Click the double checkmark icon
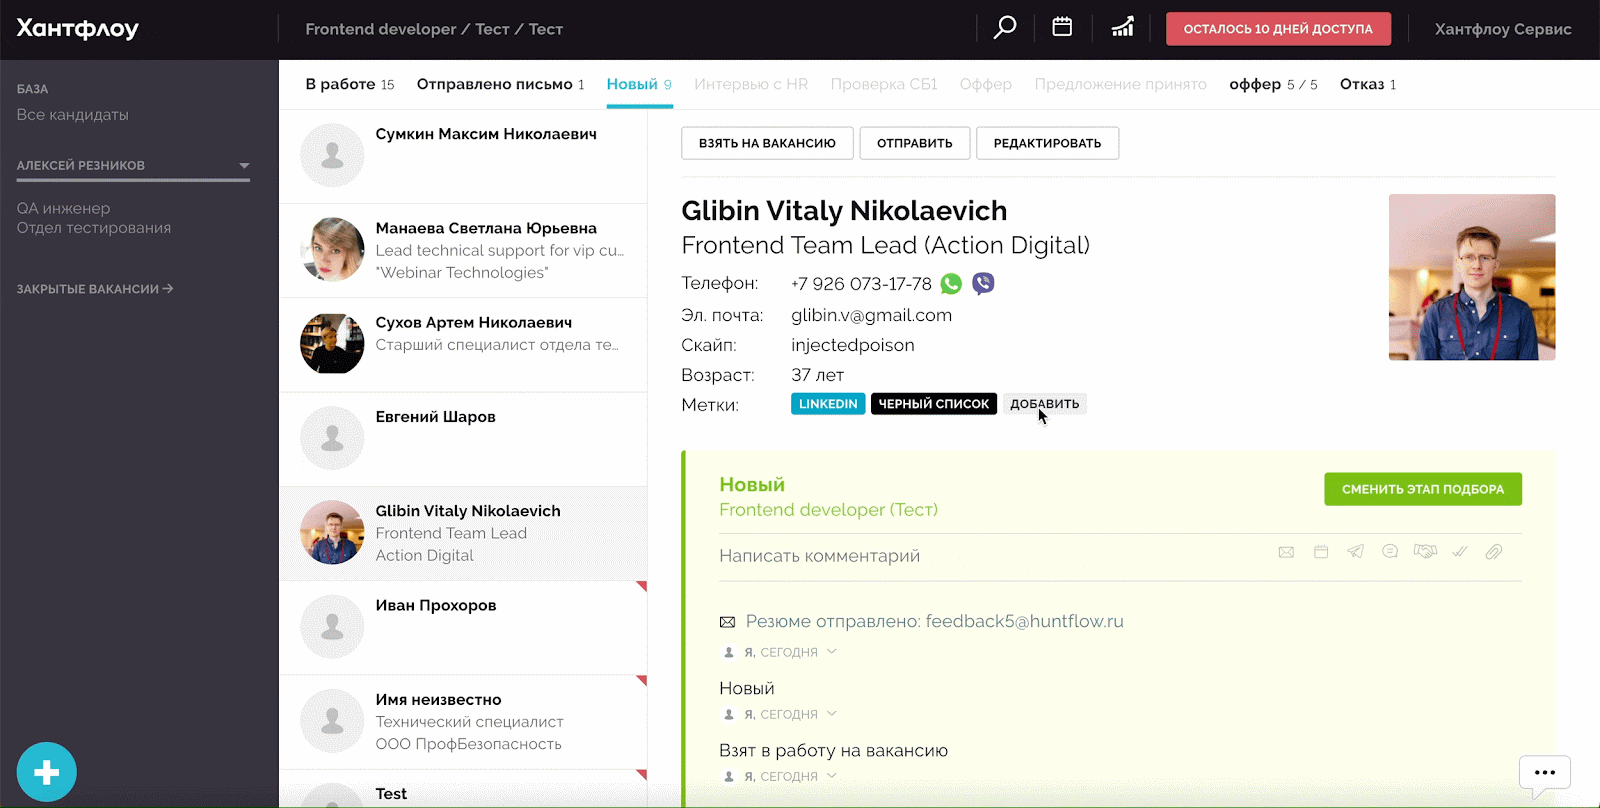This screenshot has height=808, width=1600. (x=1460, y=551)
